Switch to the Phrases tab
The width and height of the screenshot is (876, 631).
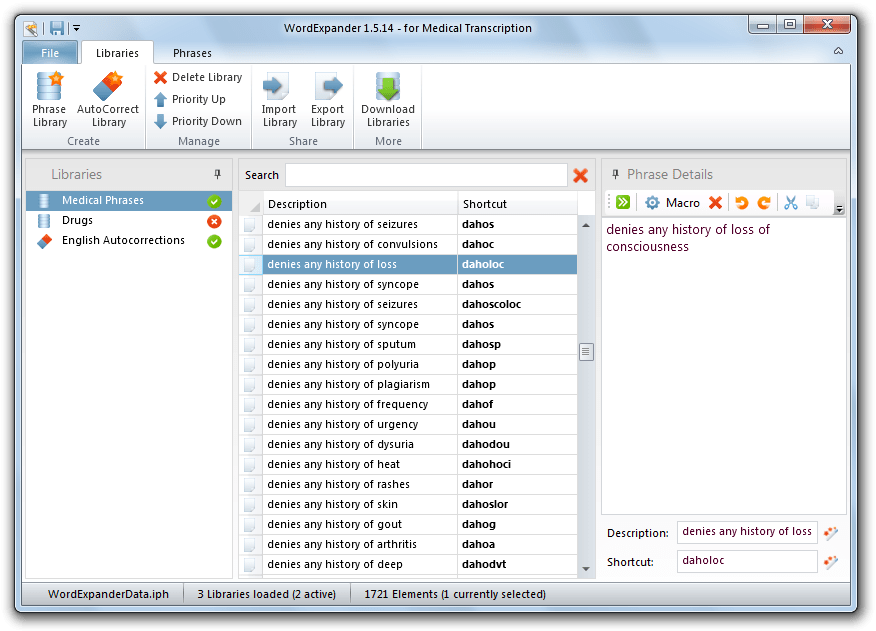(192, 53)
